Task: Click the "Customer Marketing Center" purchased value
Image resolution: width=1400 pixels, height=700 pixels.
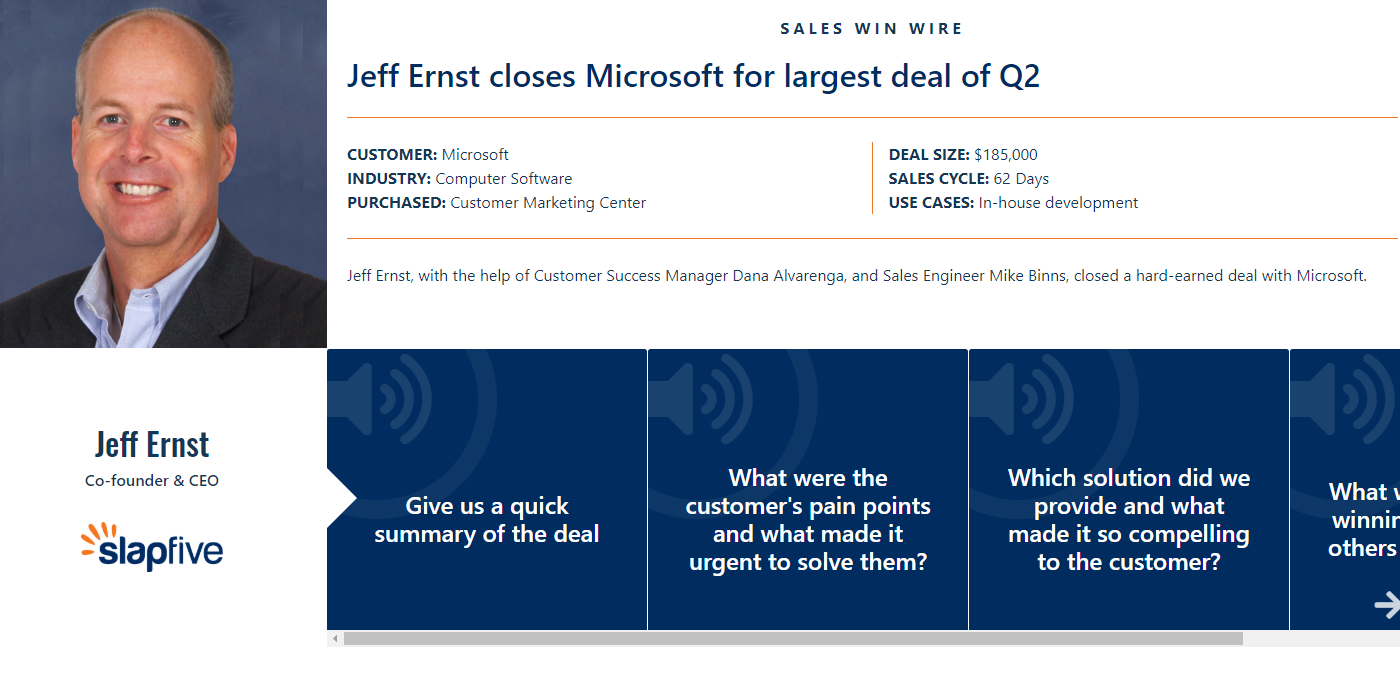Action: 548,203
